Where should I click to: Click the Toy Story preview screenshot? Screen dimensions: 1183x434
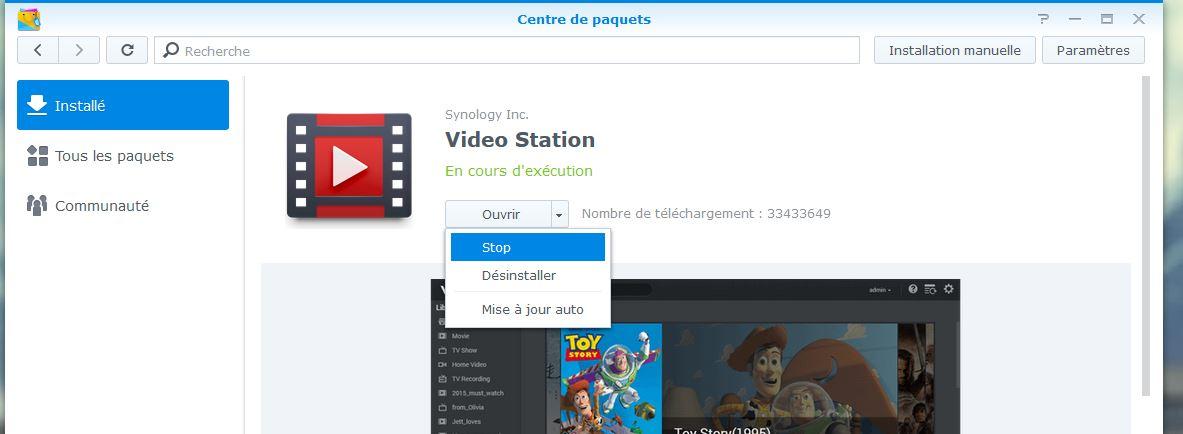(696, 356)
